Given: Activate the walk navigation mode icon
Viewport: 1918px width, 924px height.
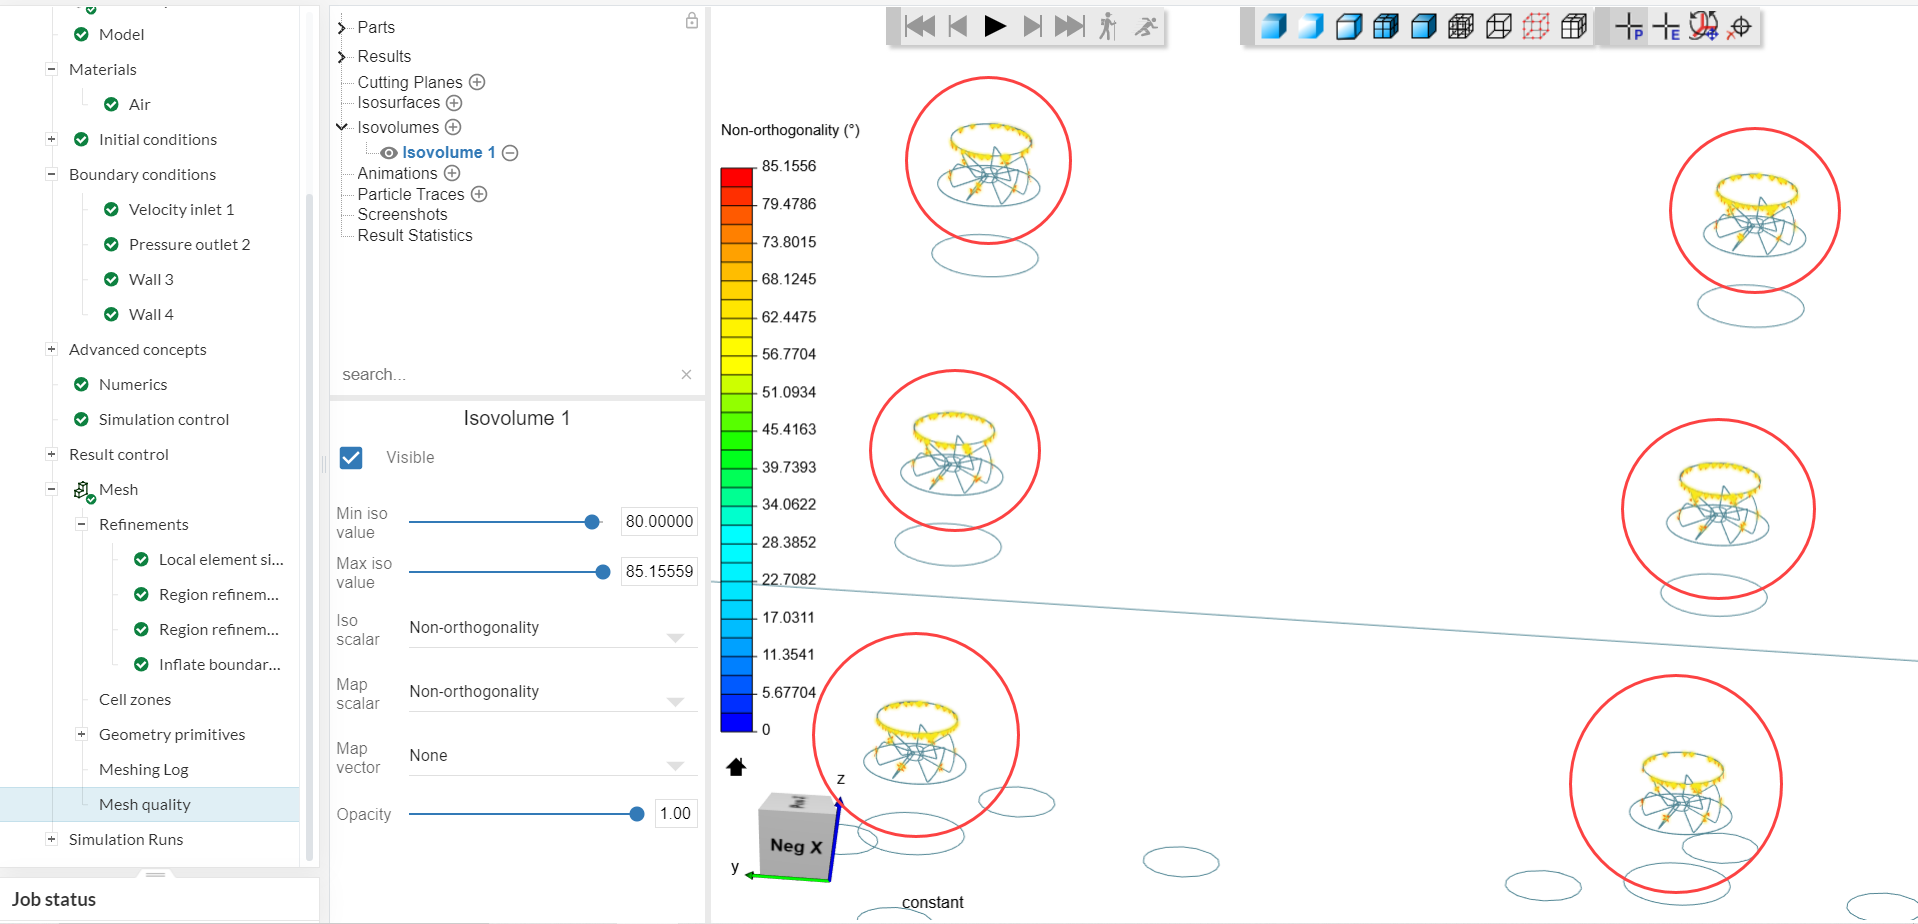Looking at the screenshot, I should [1107, 26].
